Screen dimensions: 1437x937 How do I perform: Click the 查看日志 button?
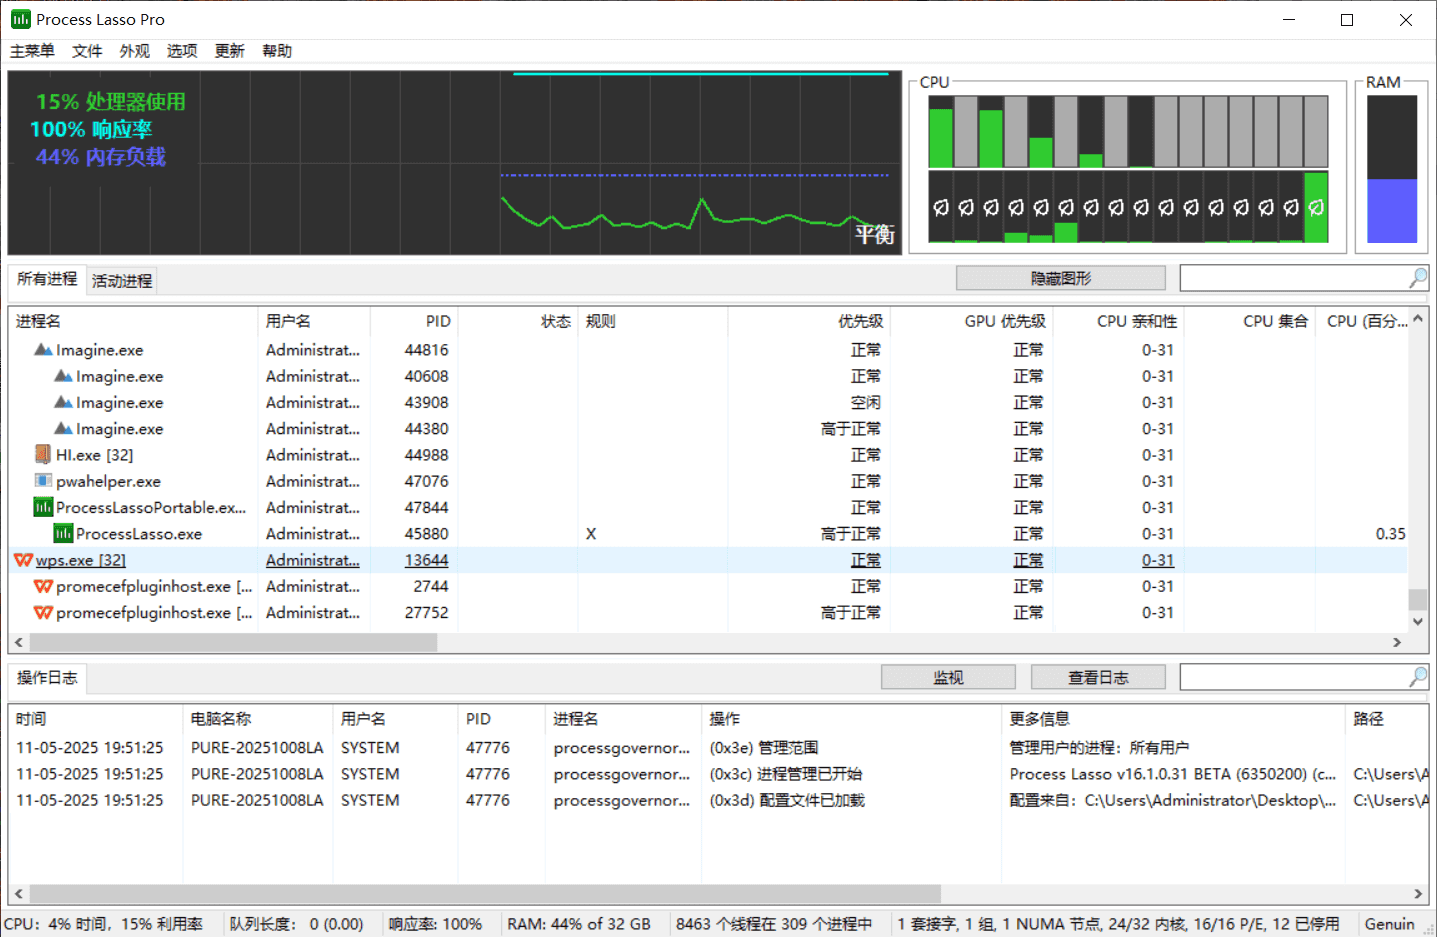tap(1098, 676)
